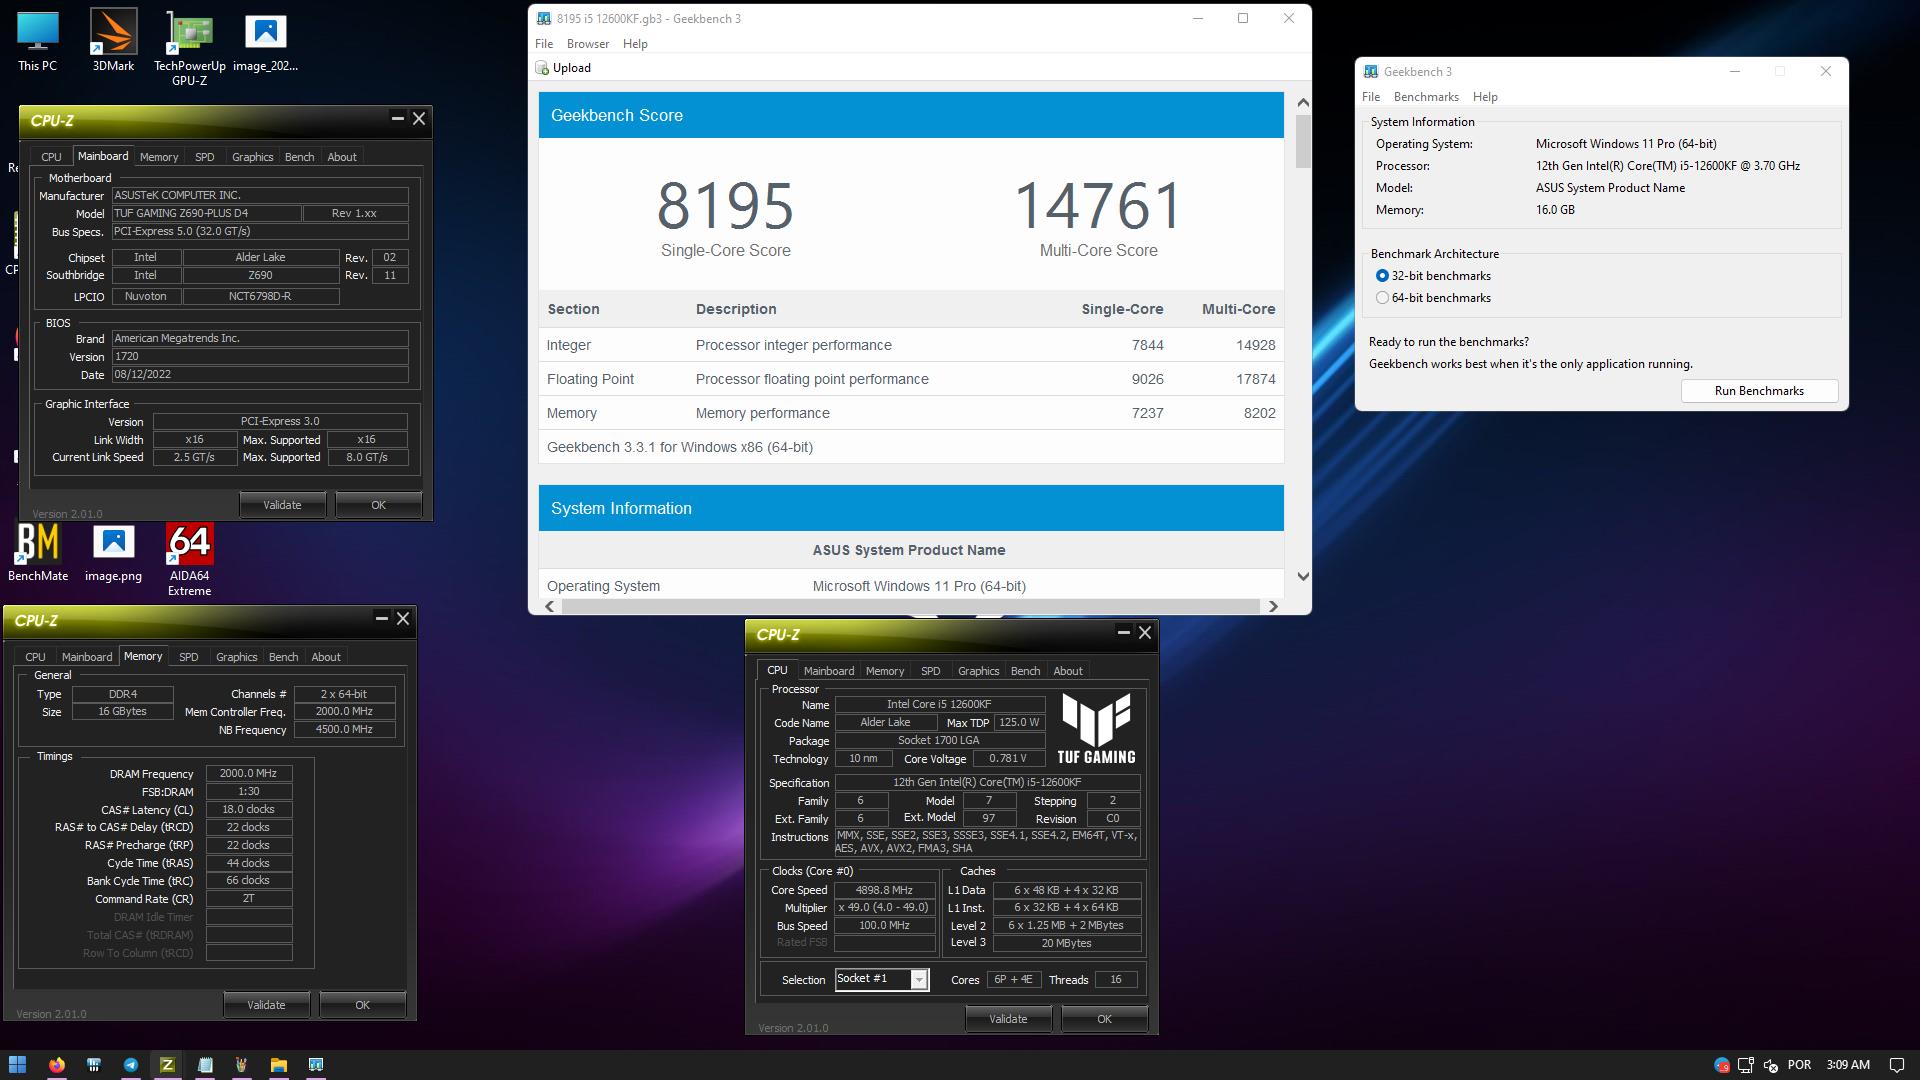The image size is (1920, 1080).
Task: Open Notepad from the taskbar
Action: tap(204, 1064)
